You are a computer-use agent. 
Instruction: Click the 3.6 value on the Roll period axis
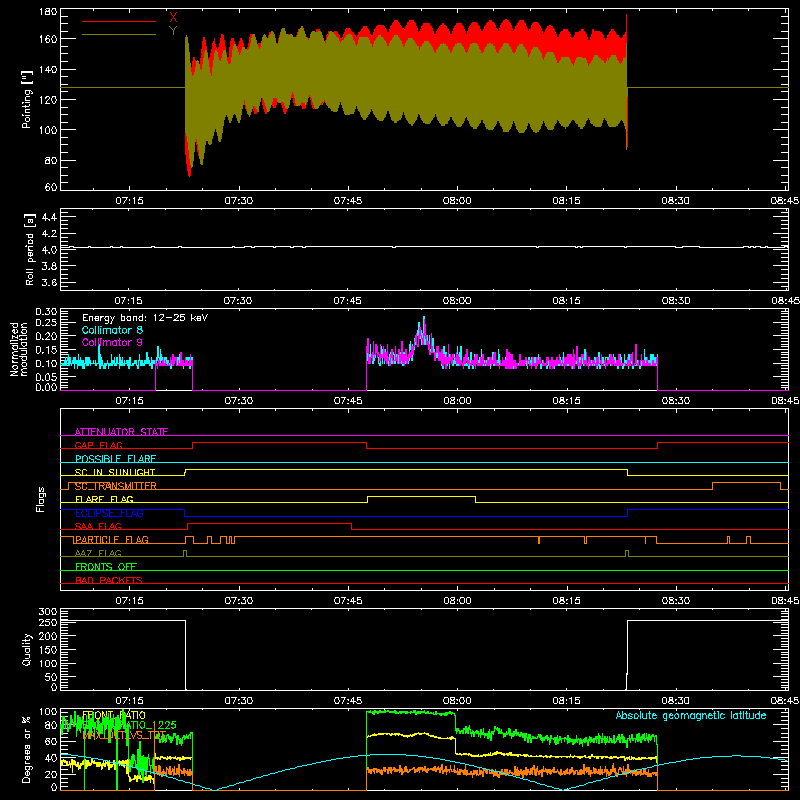click(x=49, y=282)
